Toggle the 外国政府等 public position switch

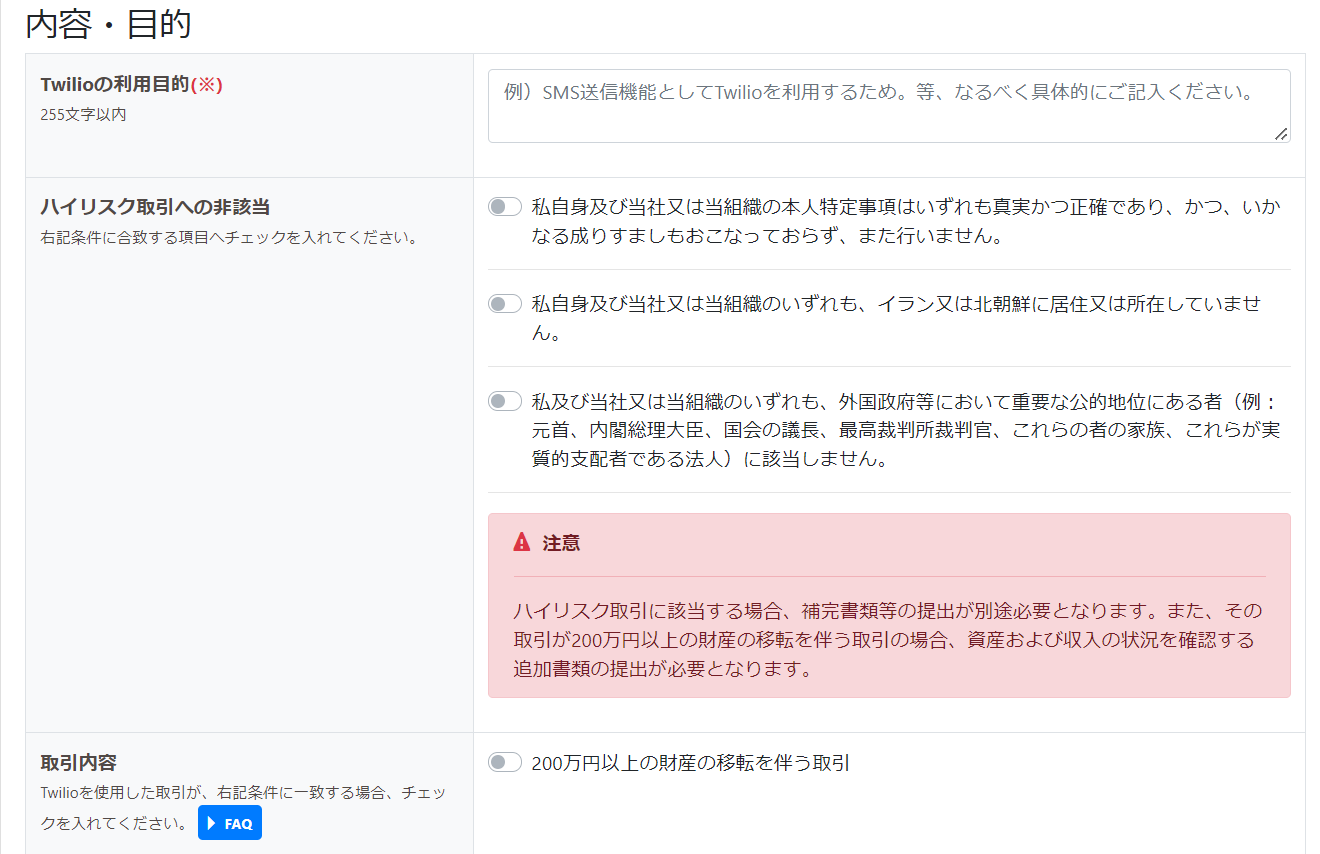coord(505,401)
